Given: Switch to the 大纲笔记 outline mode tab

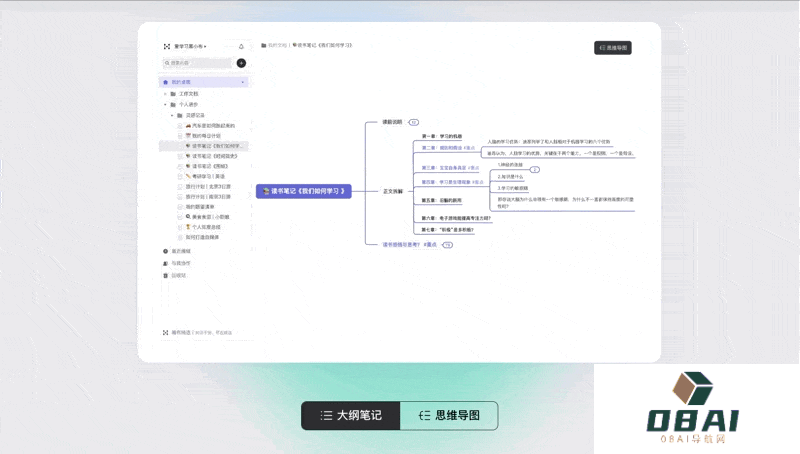Looking at the screenshot, I should (351, 415).
